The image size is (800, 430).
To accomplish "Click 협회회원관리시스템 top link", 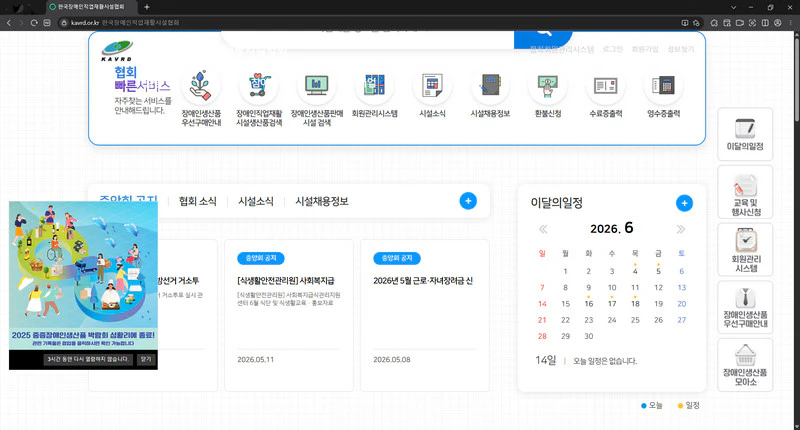I will [562, 49].
